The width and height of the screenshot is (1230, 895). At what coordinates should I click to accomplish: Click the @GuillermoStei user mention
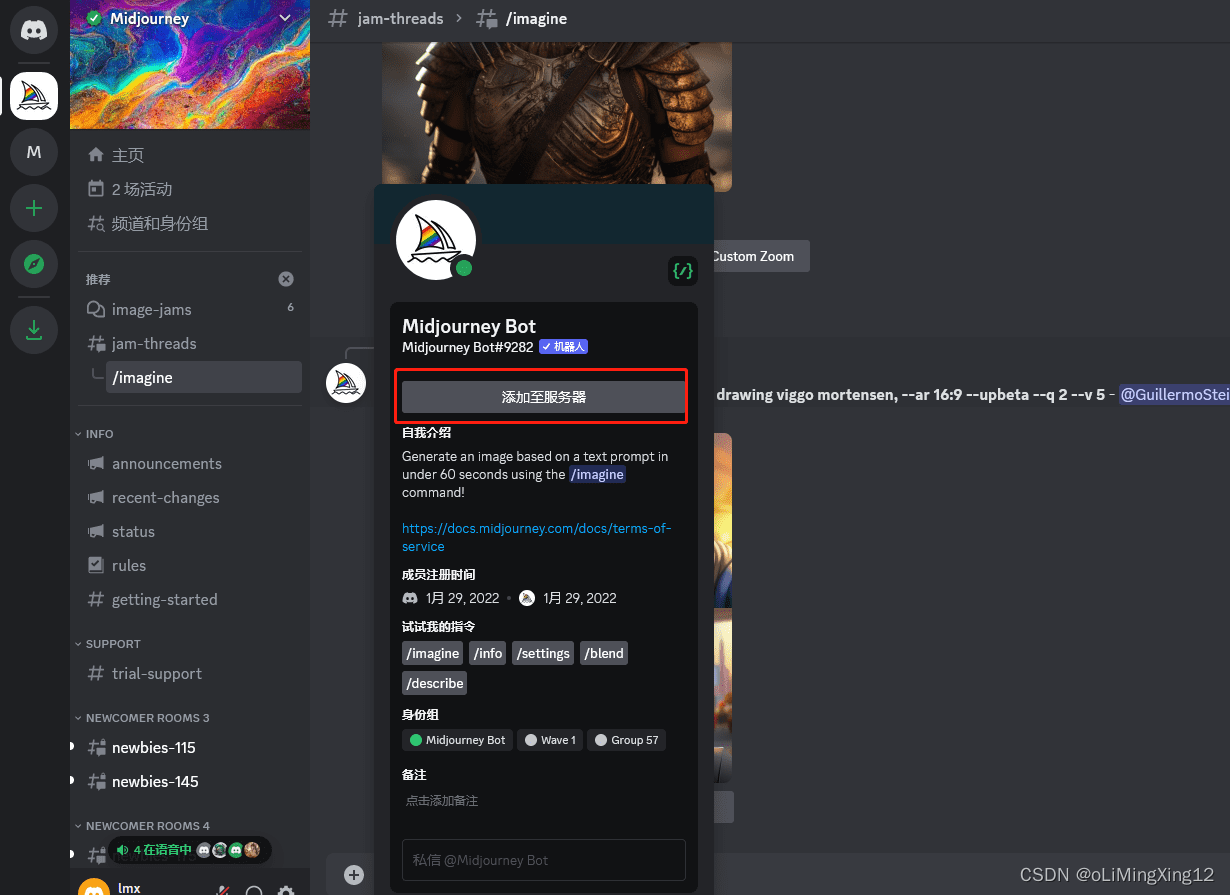[1174, 395]
